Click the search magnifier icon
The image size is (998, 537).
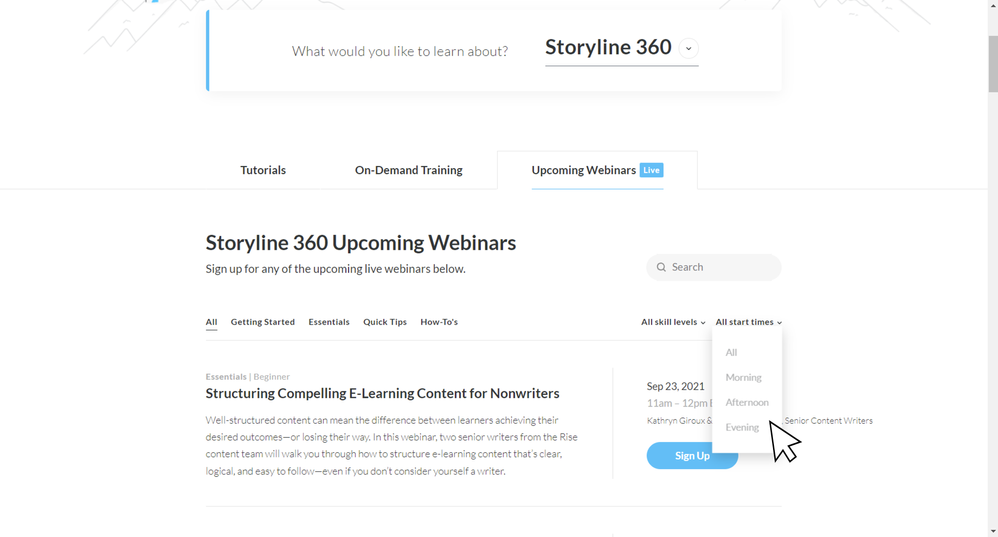pyautogui.click(x=661, y=267)
